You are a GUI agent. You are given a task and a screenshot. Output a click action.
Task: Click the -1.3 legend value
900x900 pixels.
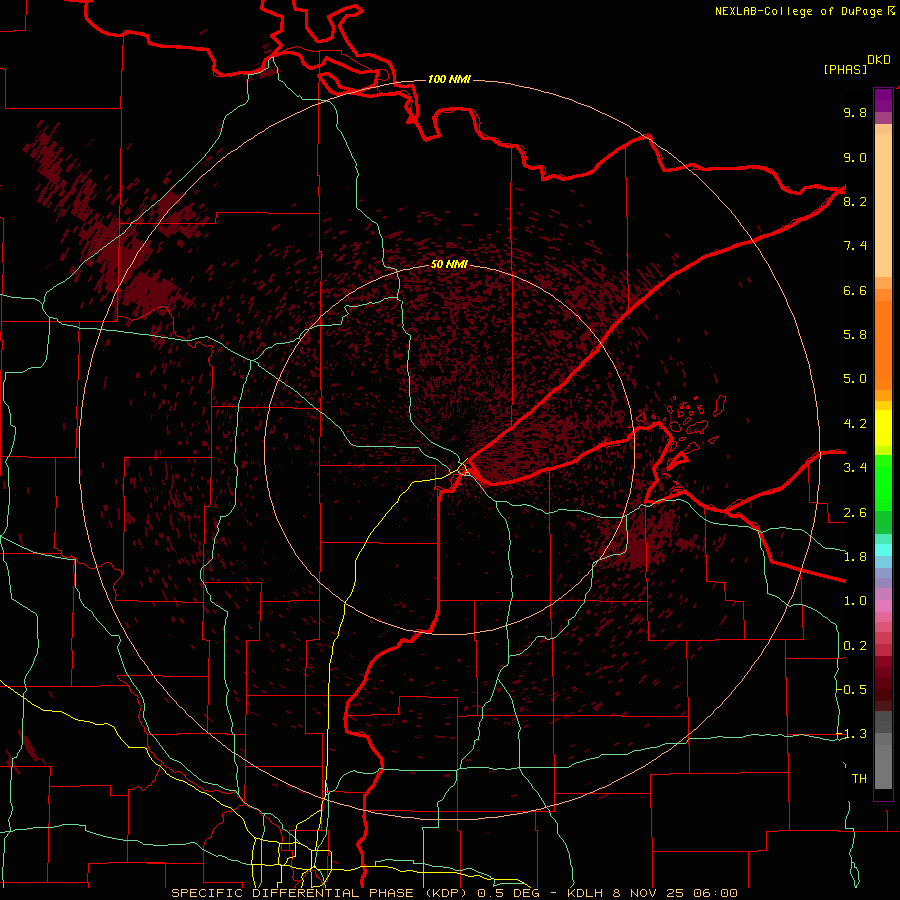tap(852, 734)
